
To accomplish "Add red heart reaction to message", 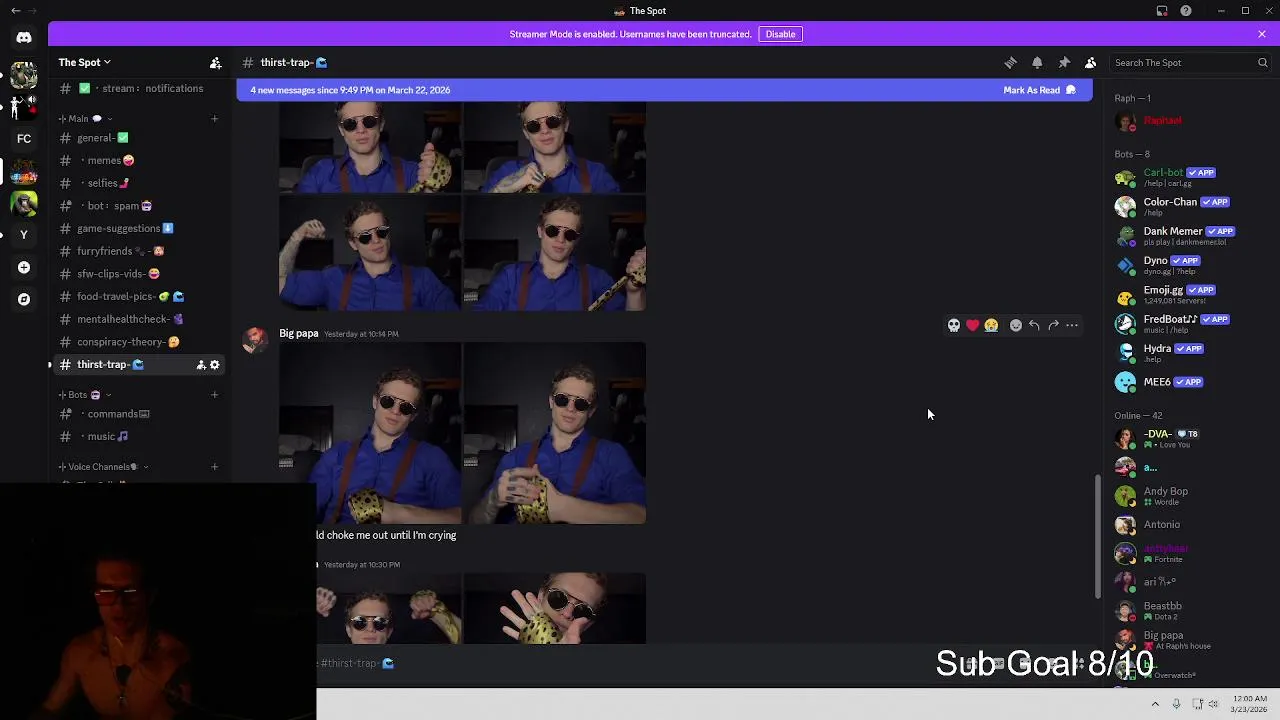I will (x=972, y=325).
